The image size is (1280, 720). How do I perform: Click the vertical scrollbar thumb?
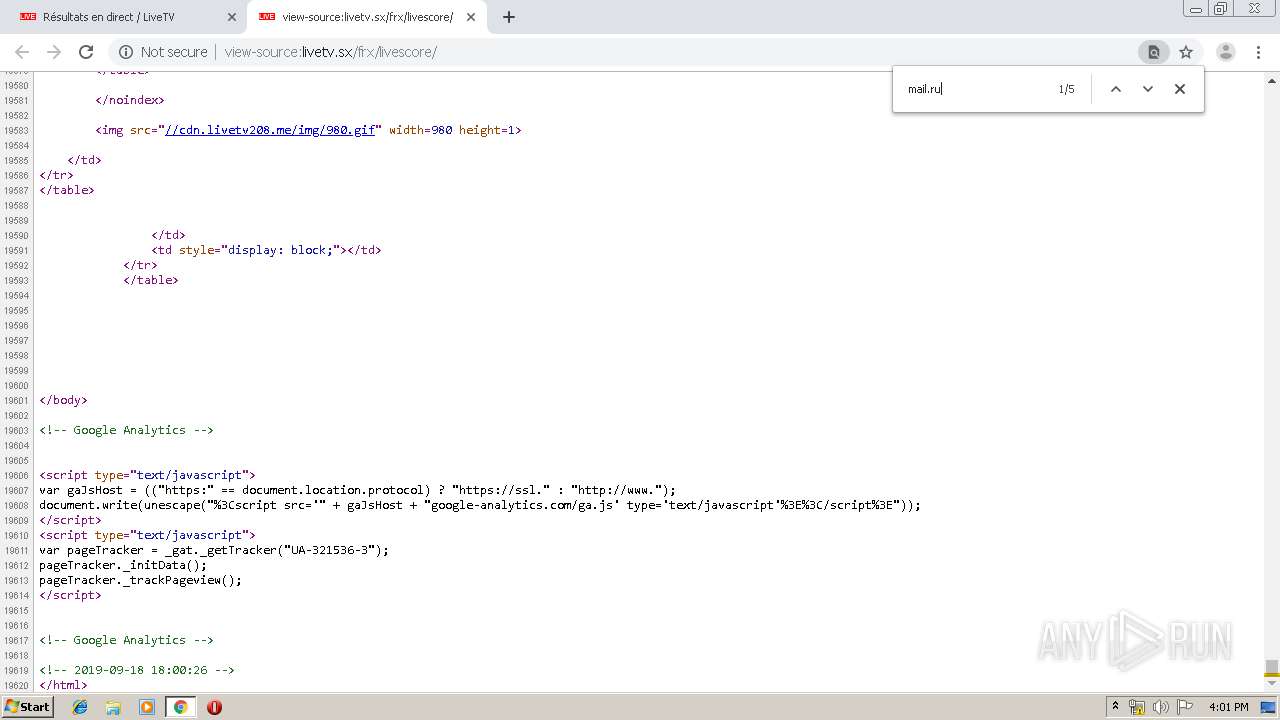1271,667
